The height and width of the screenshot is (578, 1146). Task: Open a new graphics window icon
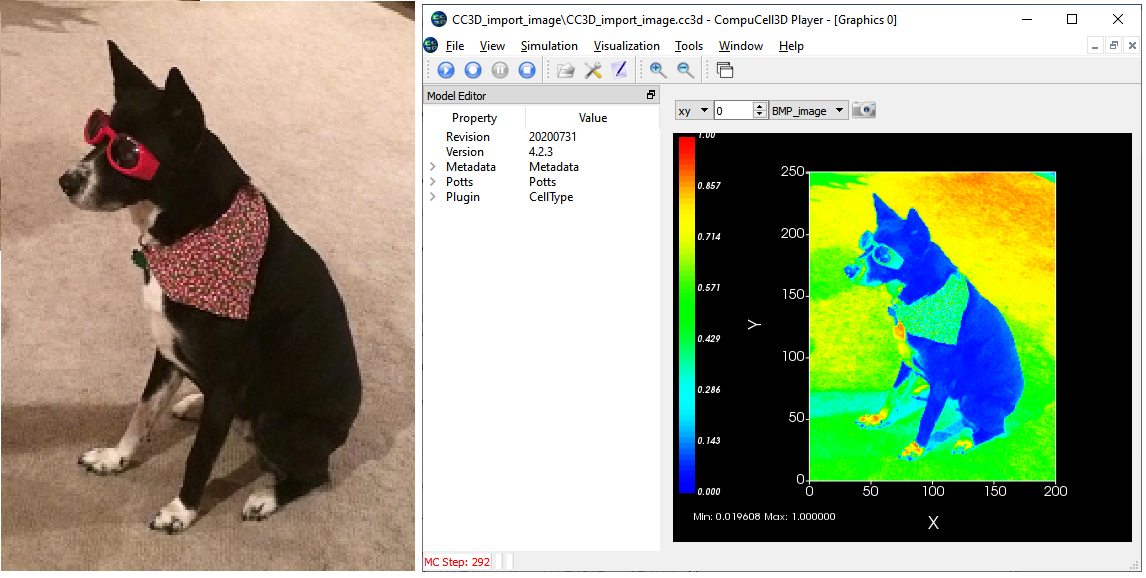coord(725,70)
